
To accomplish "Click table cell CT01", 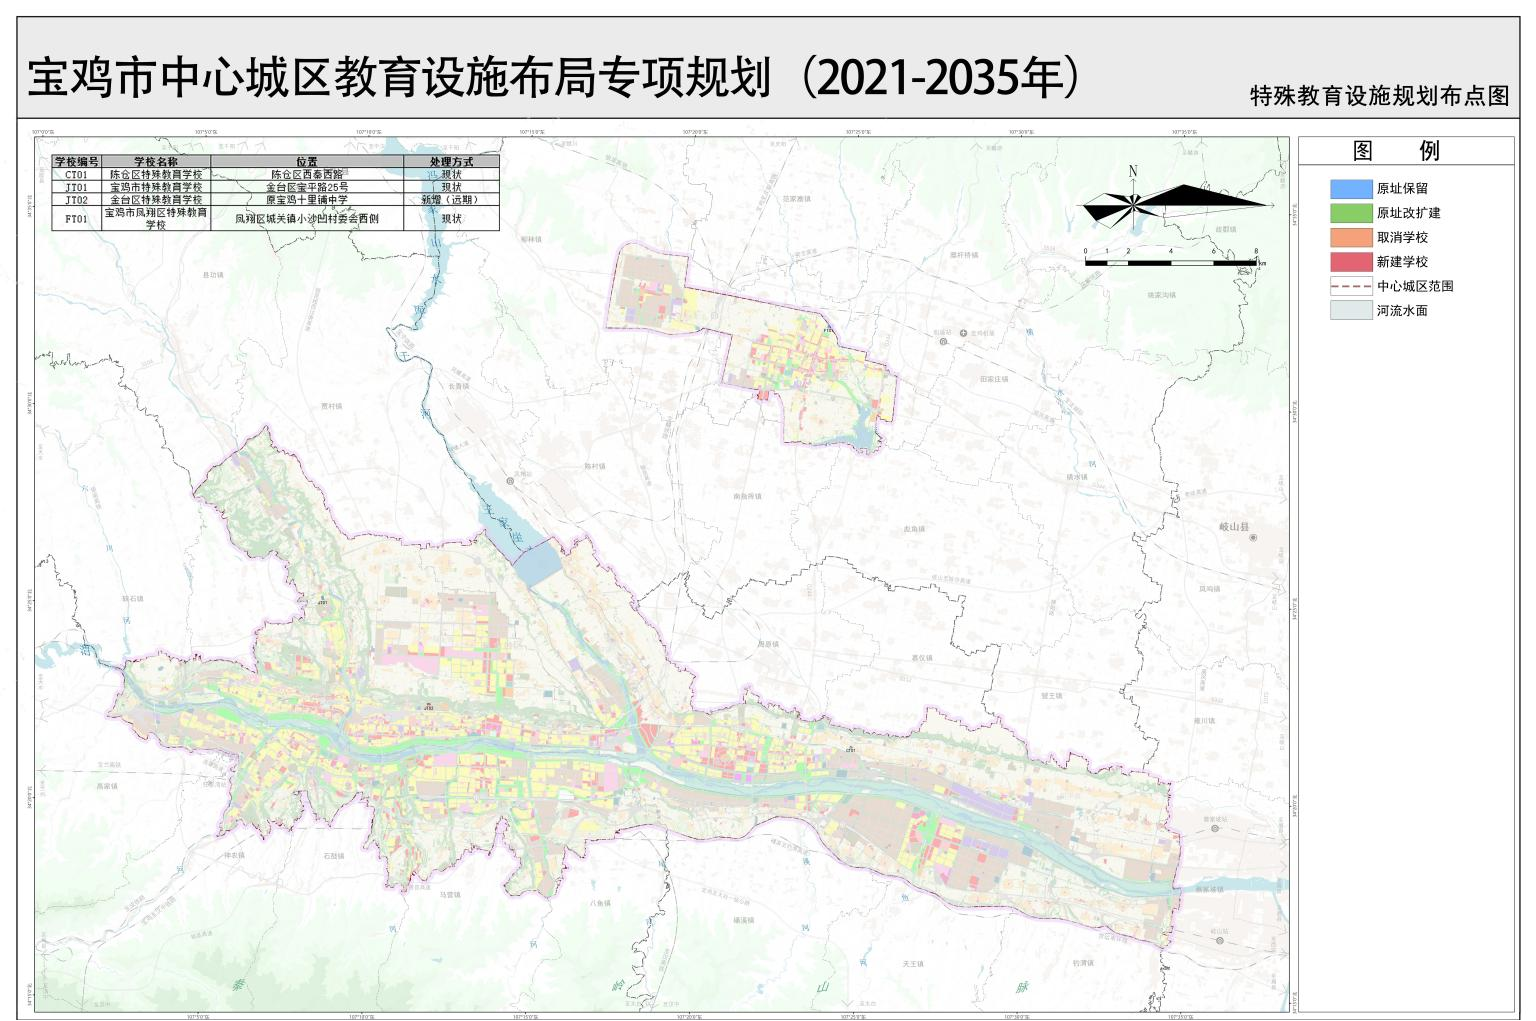I will 77,174.
